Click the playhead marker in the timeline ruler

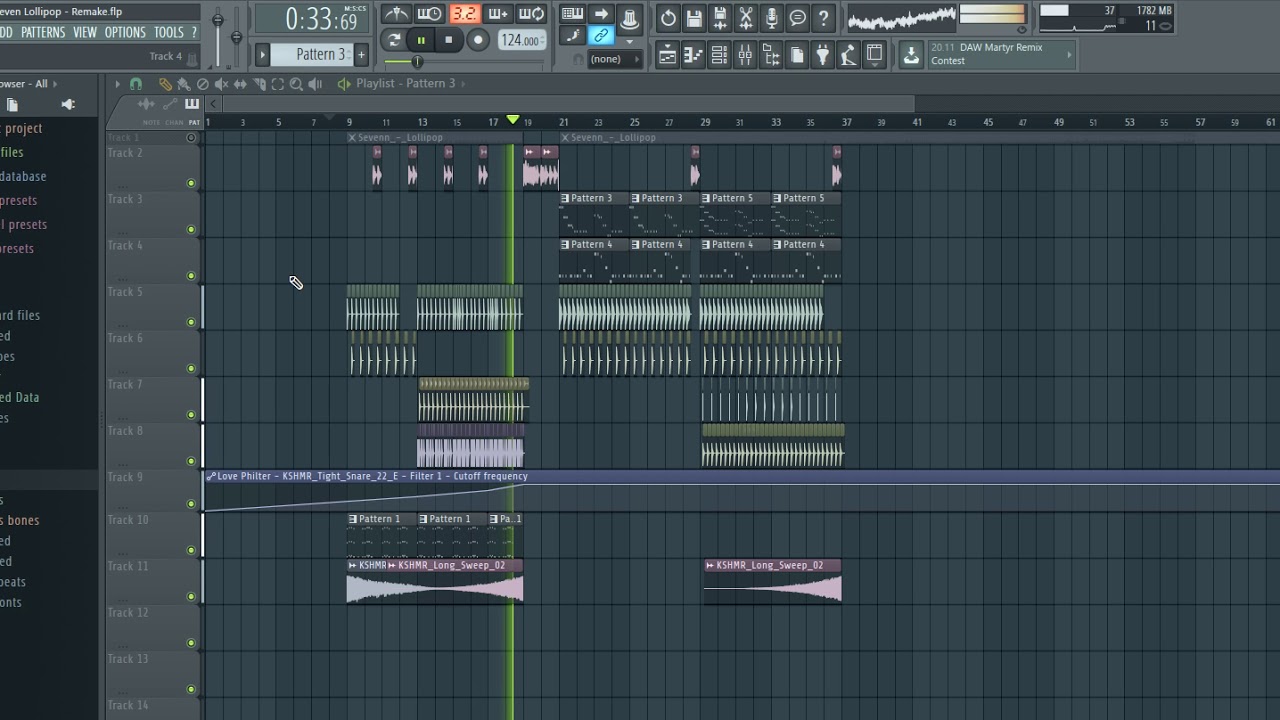click(513, 120)
